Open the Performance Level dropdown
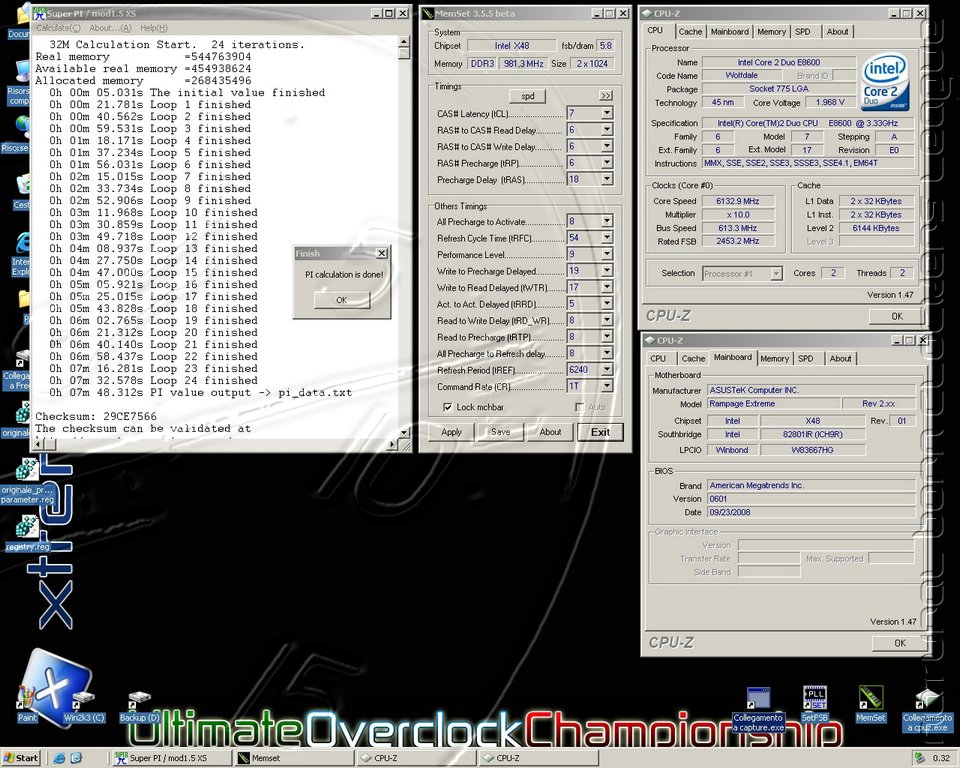The height and width of the screenshot is (768, 960). [x=607, y=254]
